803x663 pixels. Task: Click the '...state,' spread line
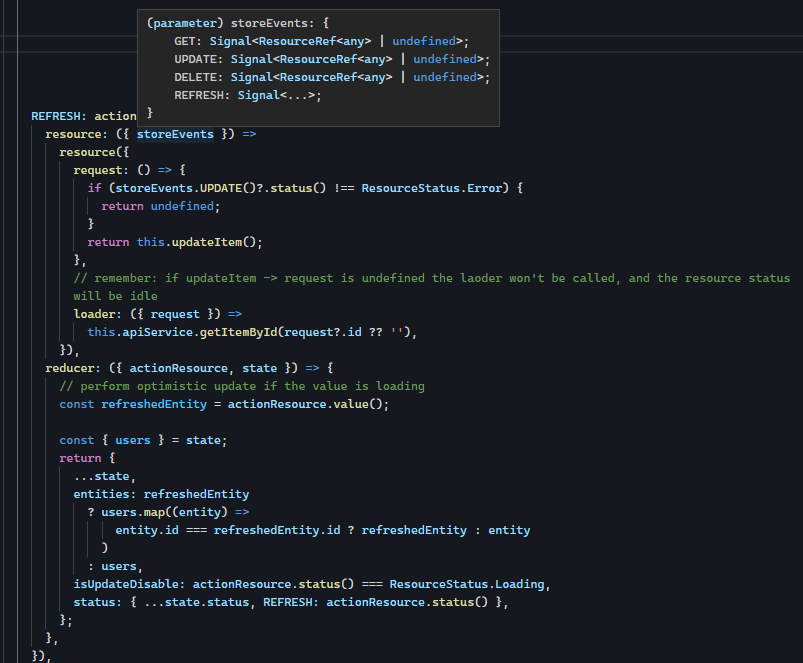coord(104,476)
